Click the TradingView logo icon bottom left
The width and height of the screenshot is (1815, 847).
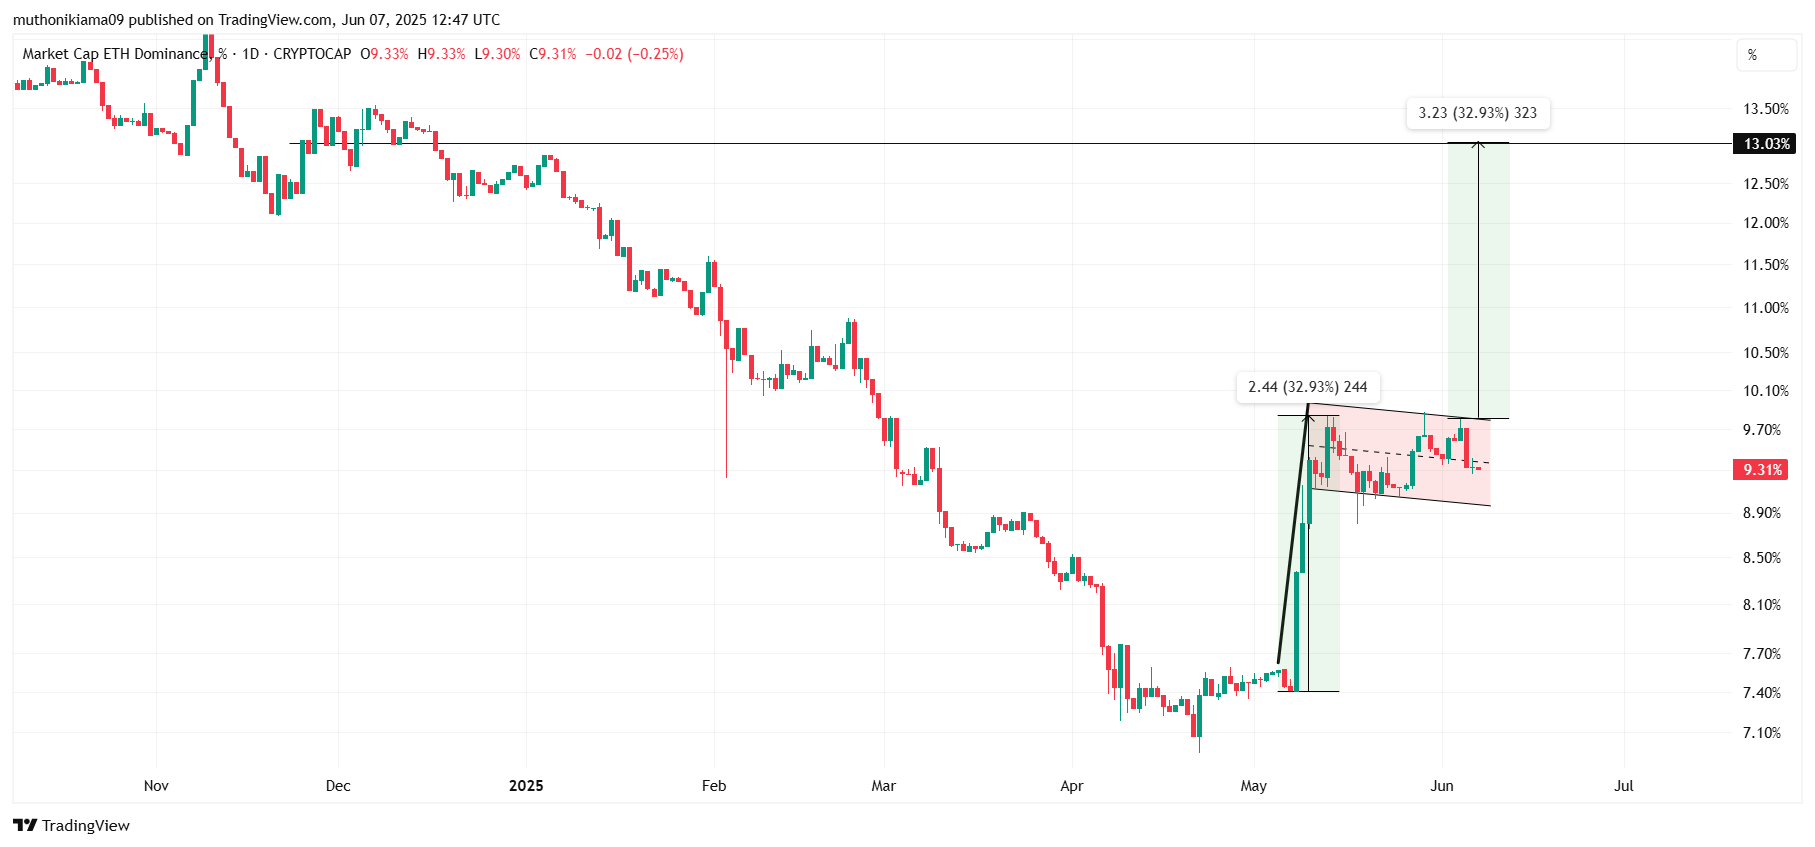pyautogui.click(x=27, y=825)
